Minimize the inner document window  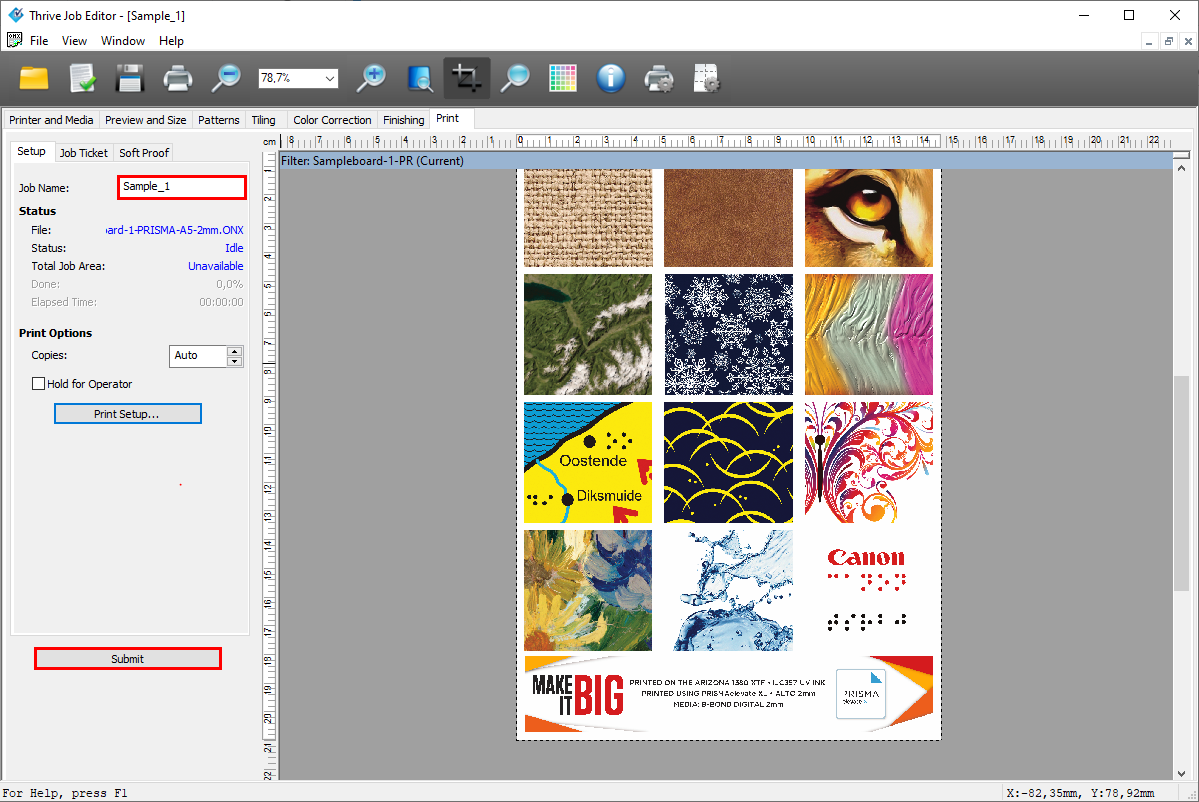click(1149, 41)
